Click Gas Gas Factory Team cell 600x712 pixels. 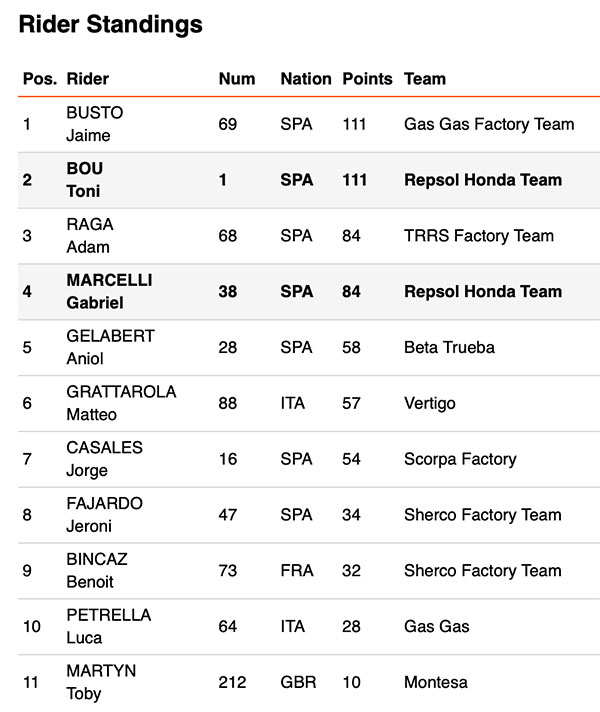(489, 124)
